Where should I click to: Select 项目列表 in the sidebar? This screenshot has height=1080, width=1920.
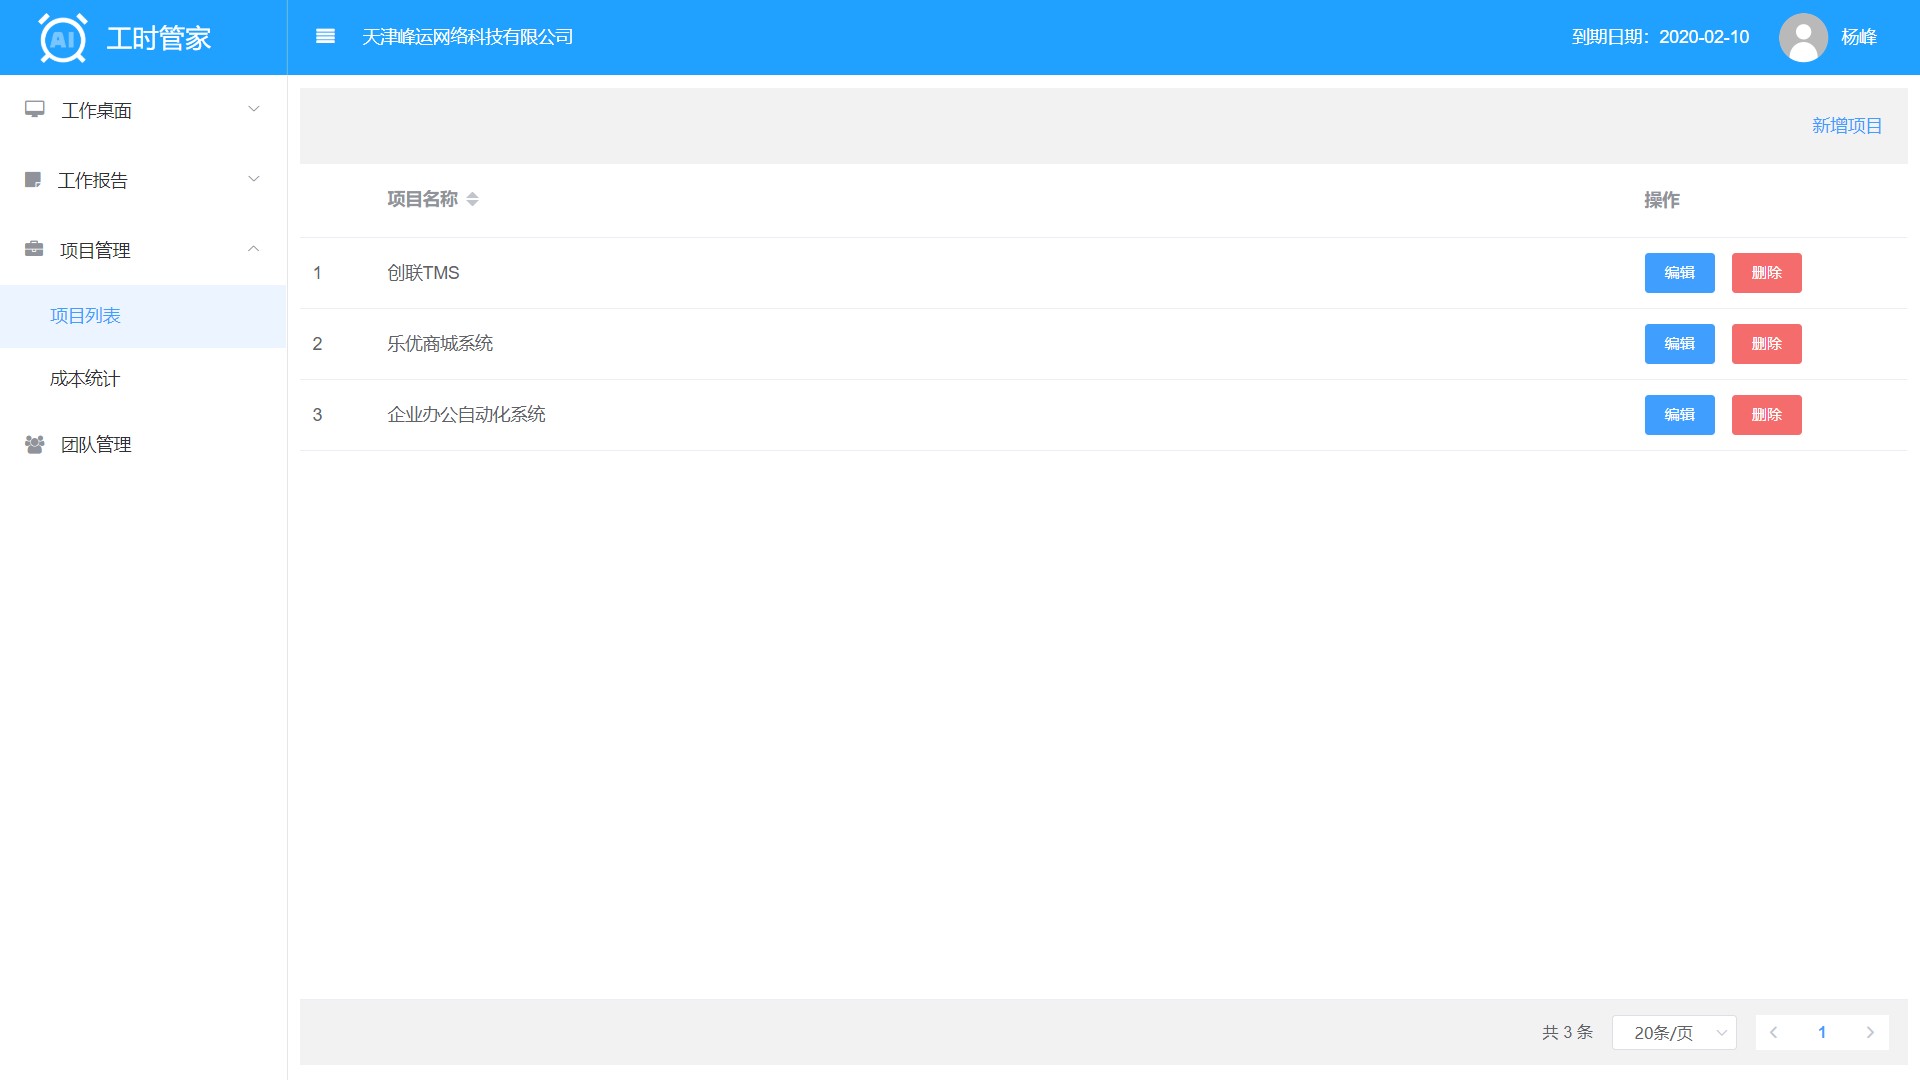[x=85, y=316]
